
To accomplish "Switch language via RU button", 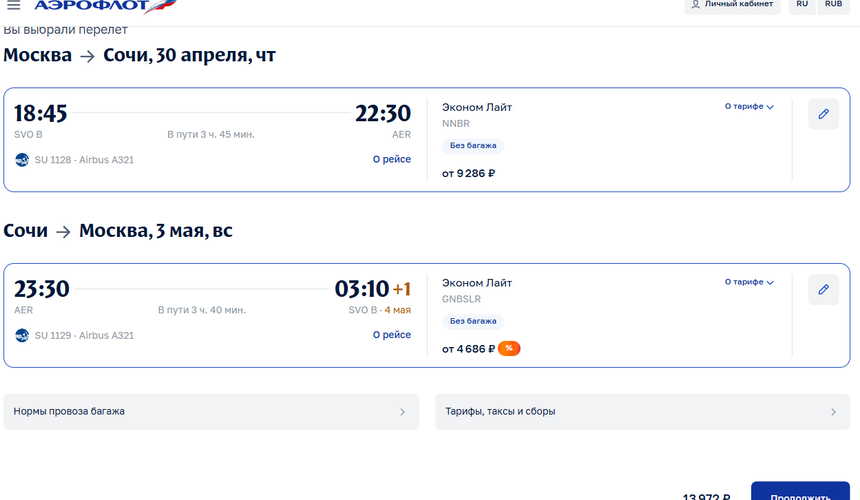I will pos(802,5).
